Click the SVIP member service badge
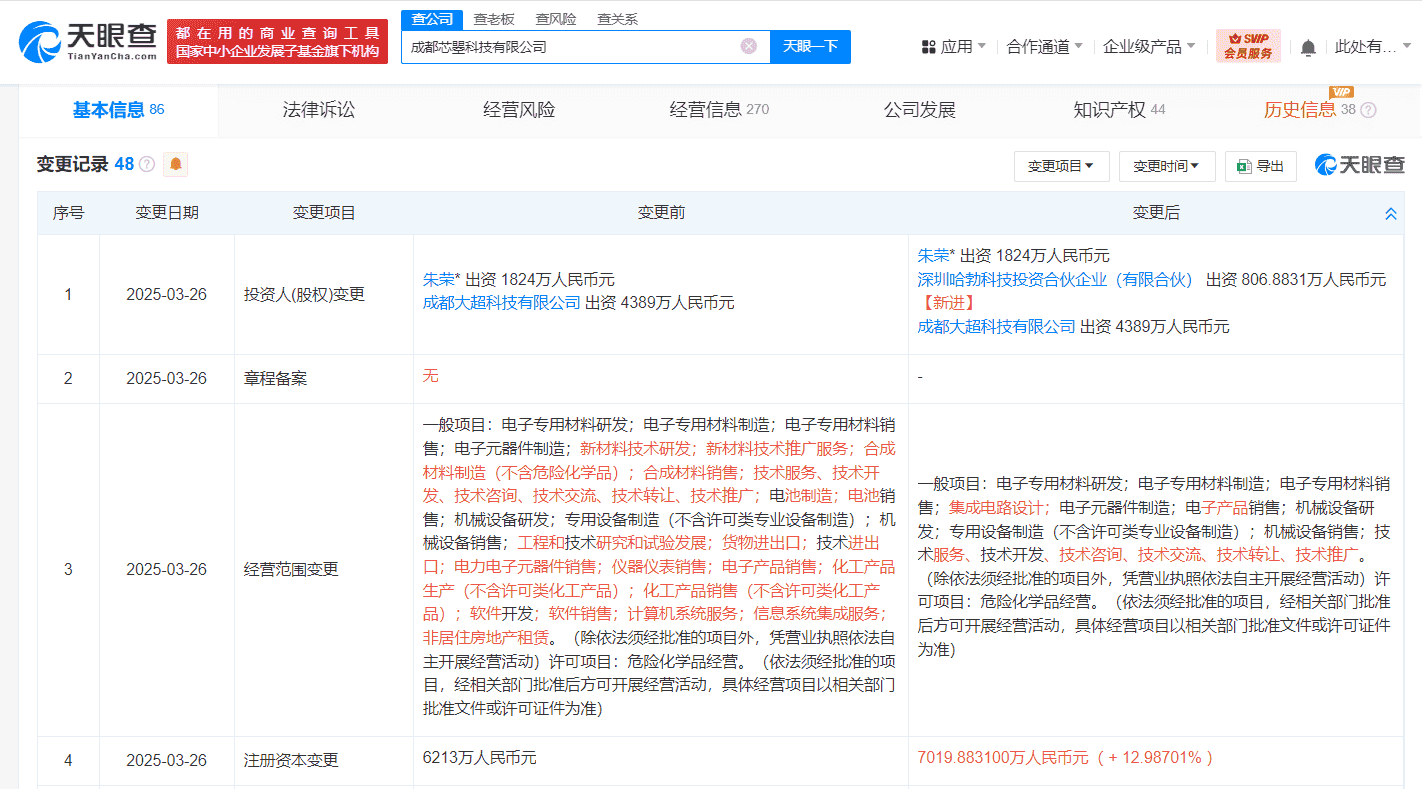1422x789 pixels. coord(1248,46)
